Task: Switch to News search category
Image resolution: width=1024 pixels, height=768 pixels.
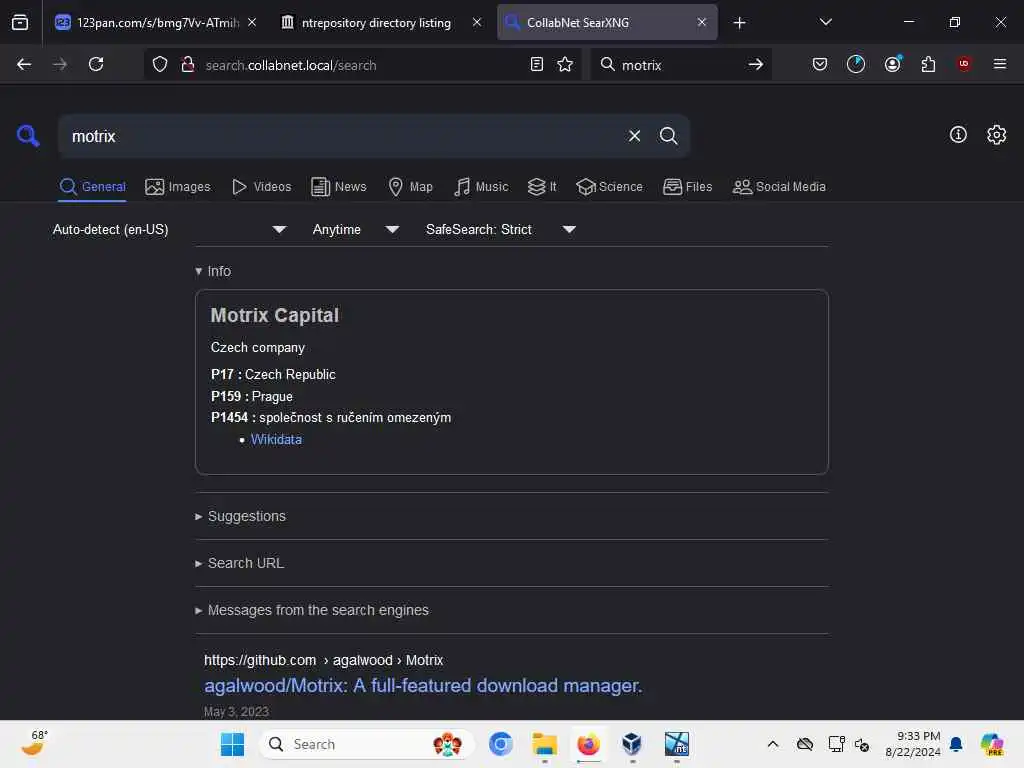Action: click(x=338, y=187)
